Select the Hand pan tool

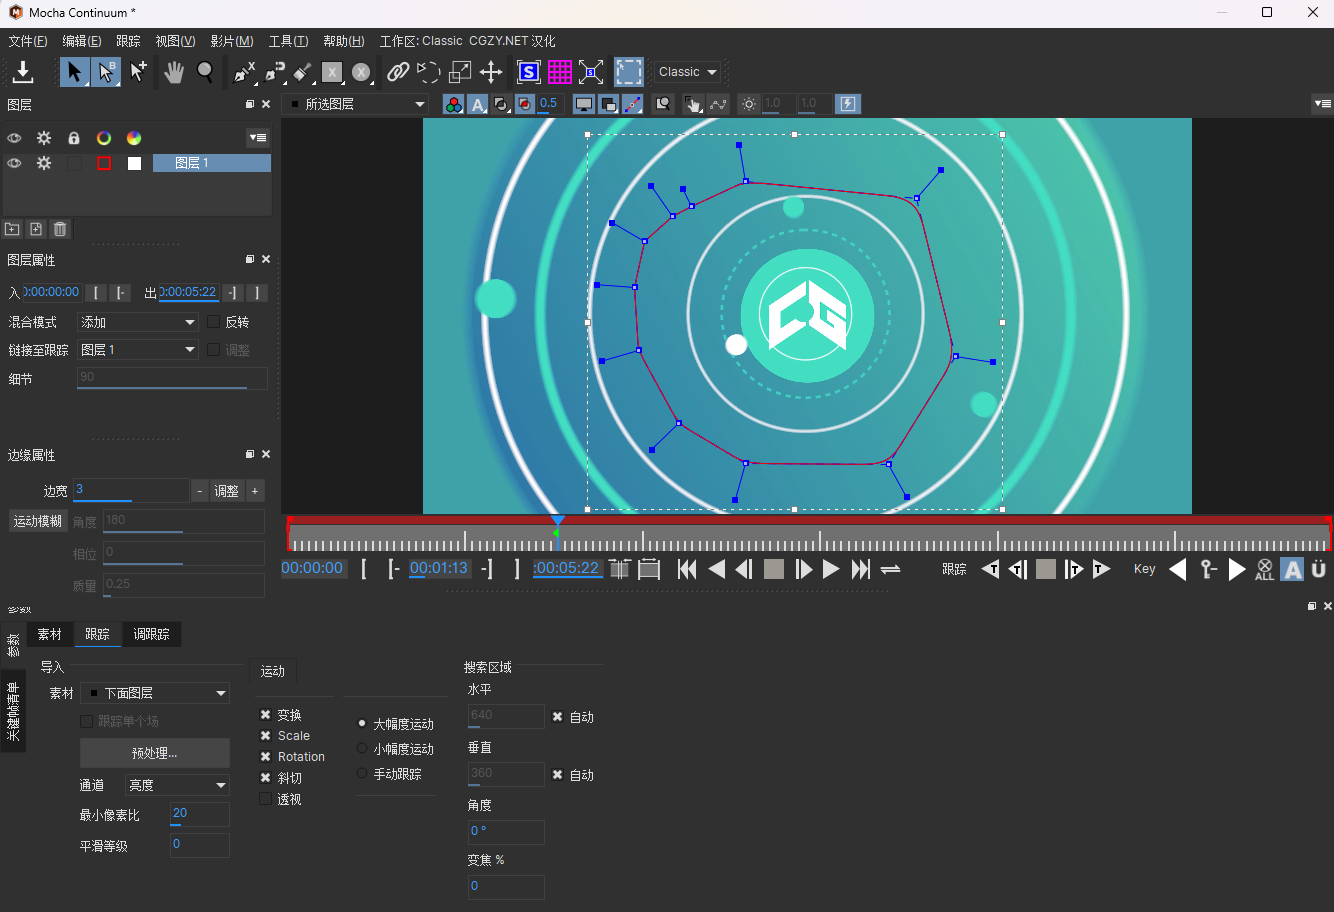click(174, 72)
